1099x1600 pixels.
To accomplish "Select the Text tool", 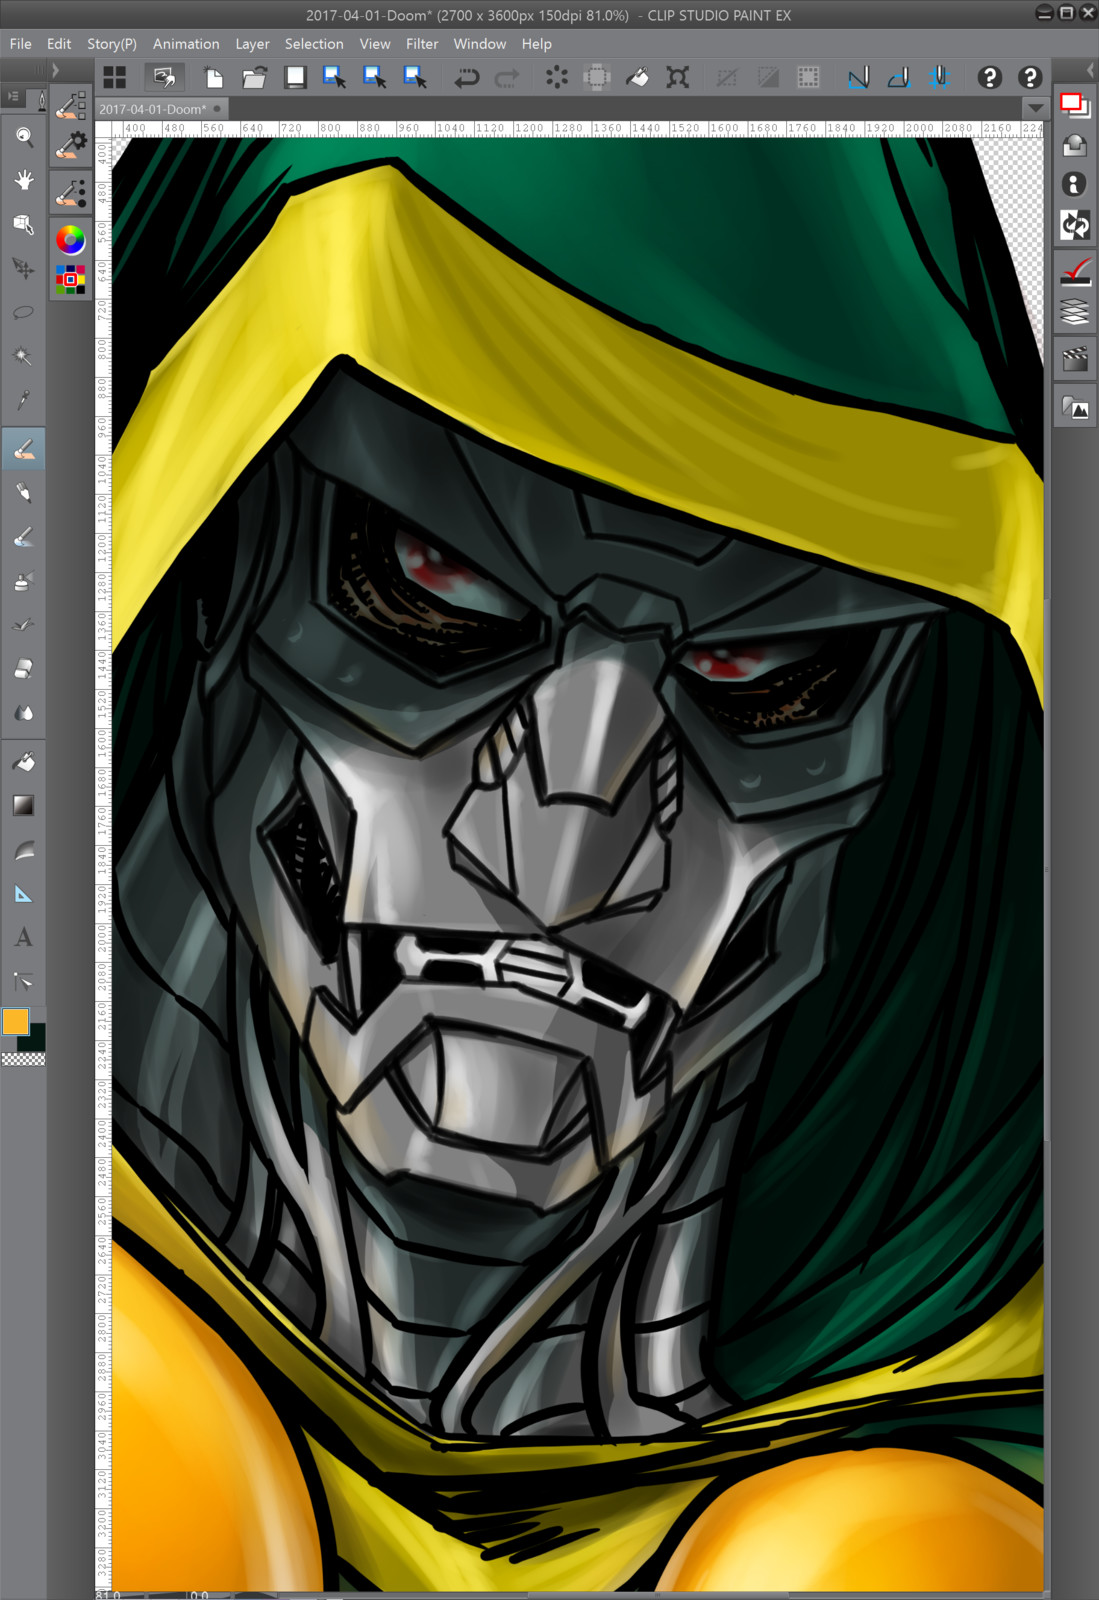I will tap(24, 938).
